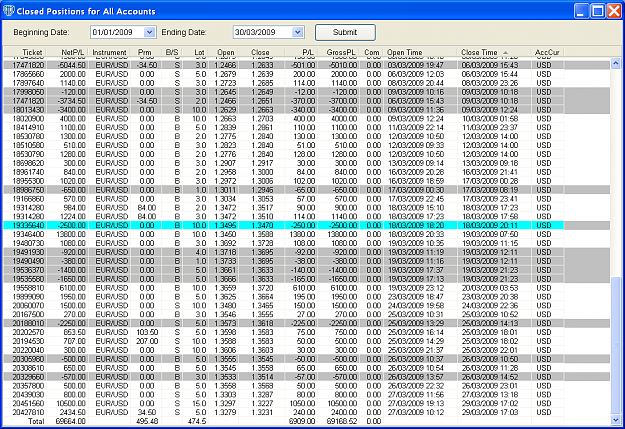The width and height of the screenshot is (625, 429).
Task: Sort by the Open Time column header
Action: tap(405, 52)
